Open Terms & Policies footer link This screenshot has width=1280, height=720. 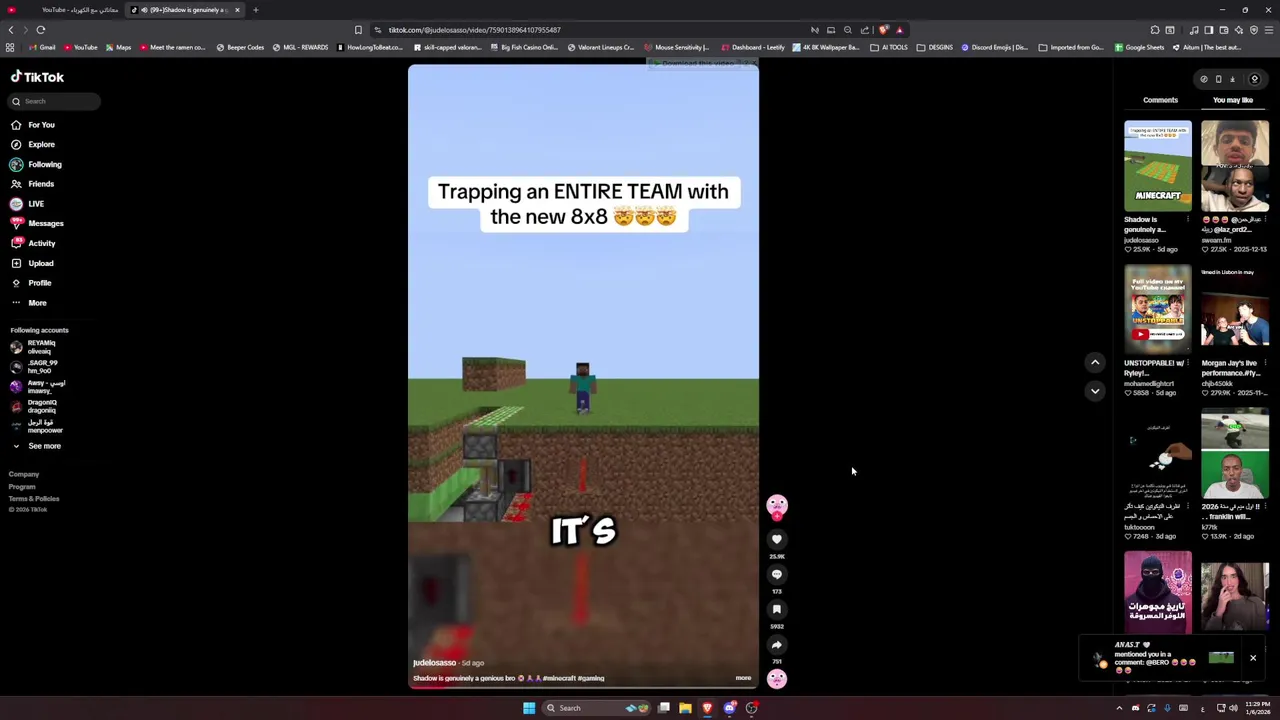pos(34,498)
